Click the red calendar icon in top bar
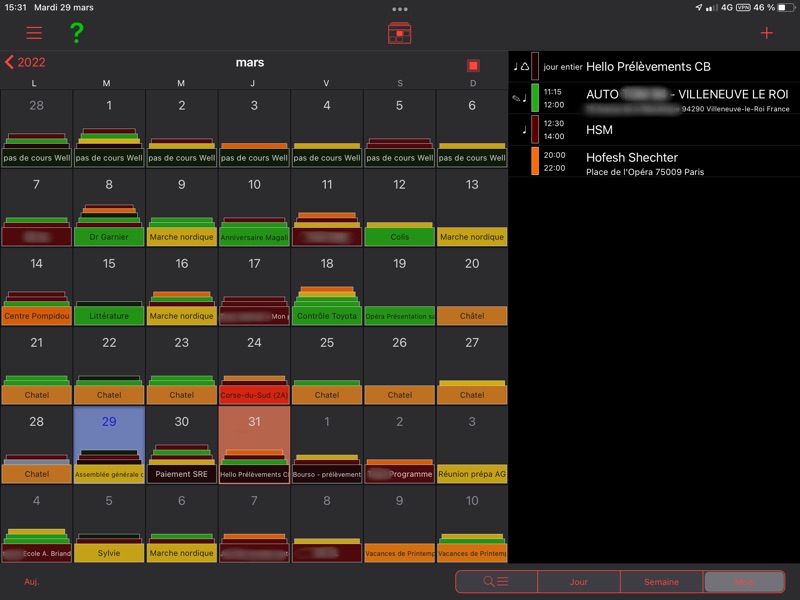Image resolution: width=800 pixels, height=600 pixels. click(400, 33)
